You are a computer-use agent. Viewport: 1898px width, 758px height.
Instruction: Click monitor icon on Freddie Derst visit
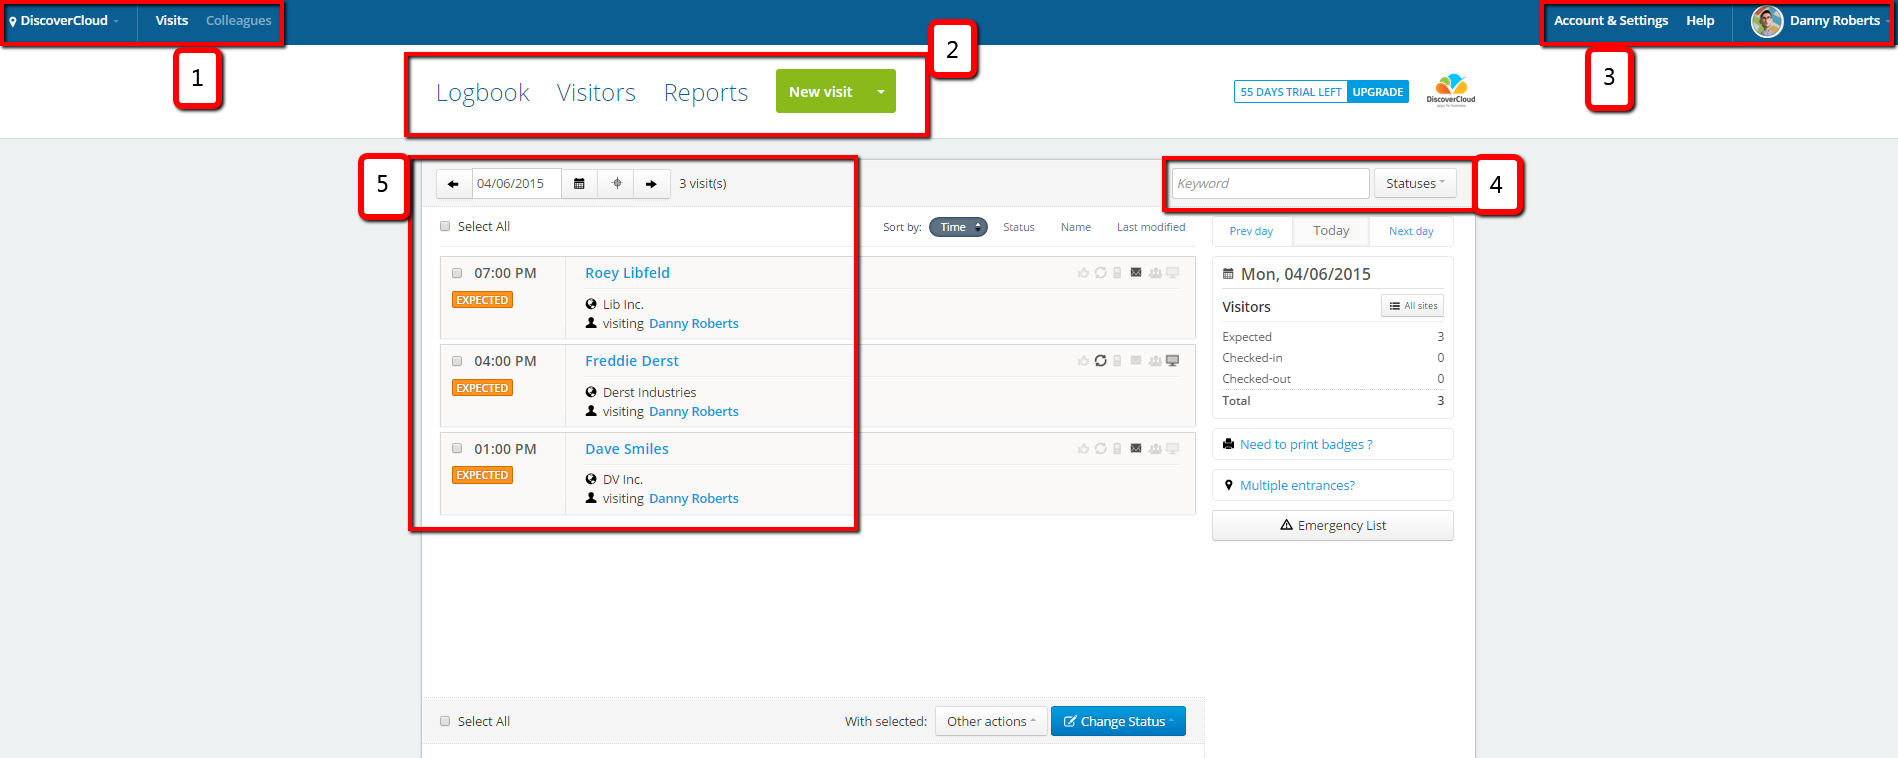pyautogui.click(x=1173, y=361)
